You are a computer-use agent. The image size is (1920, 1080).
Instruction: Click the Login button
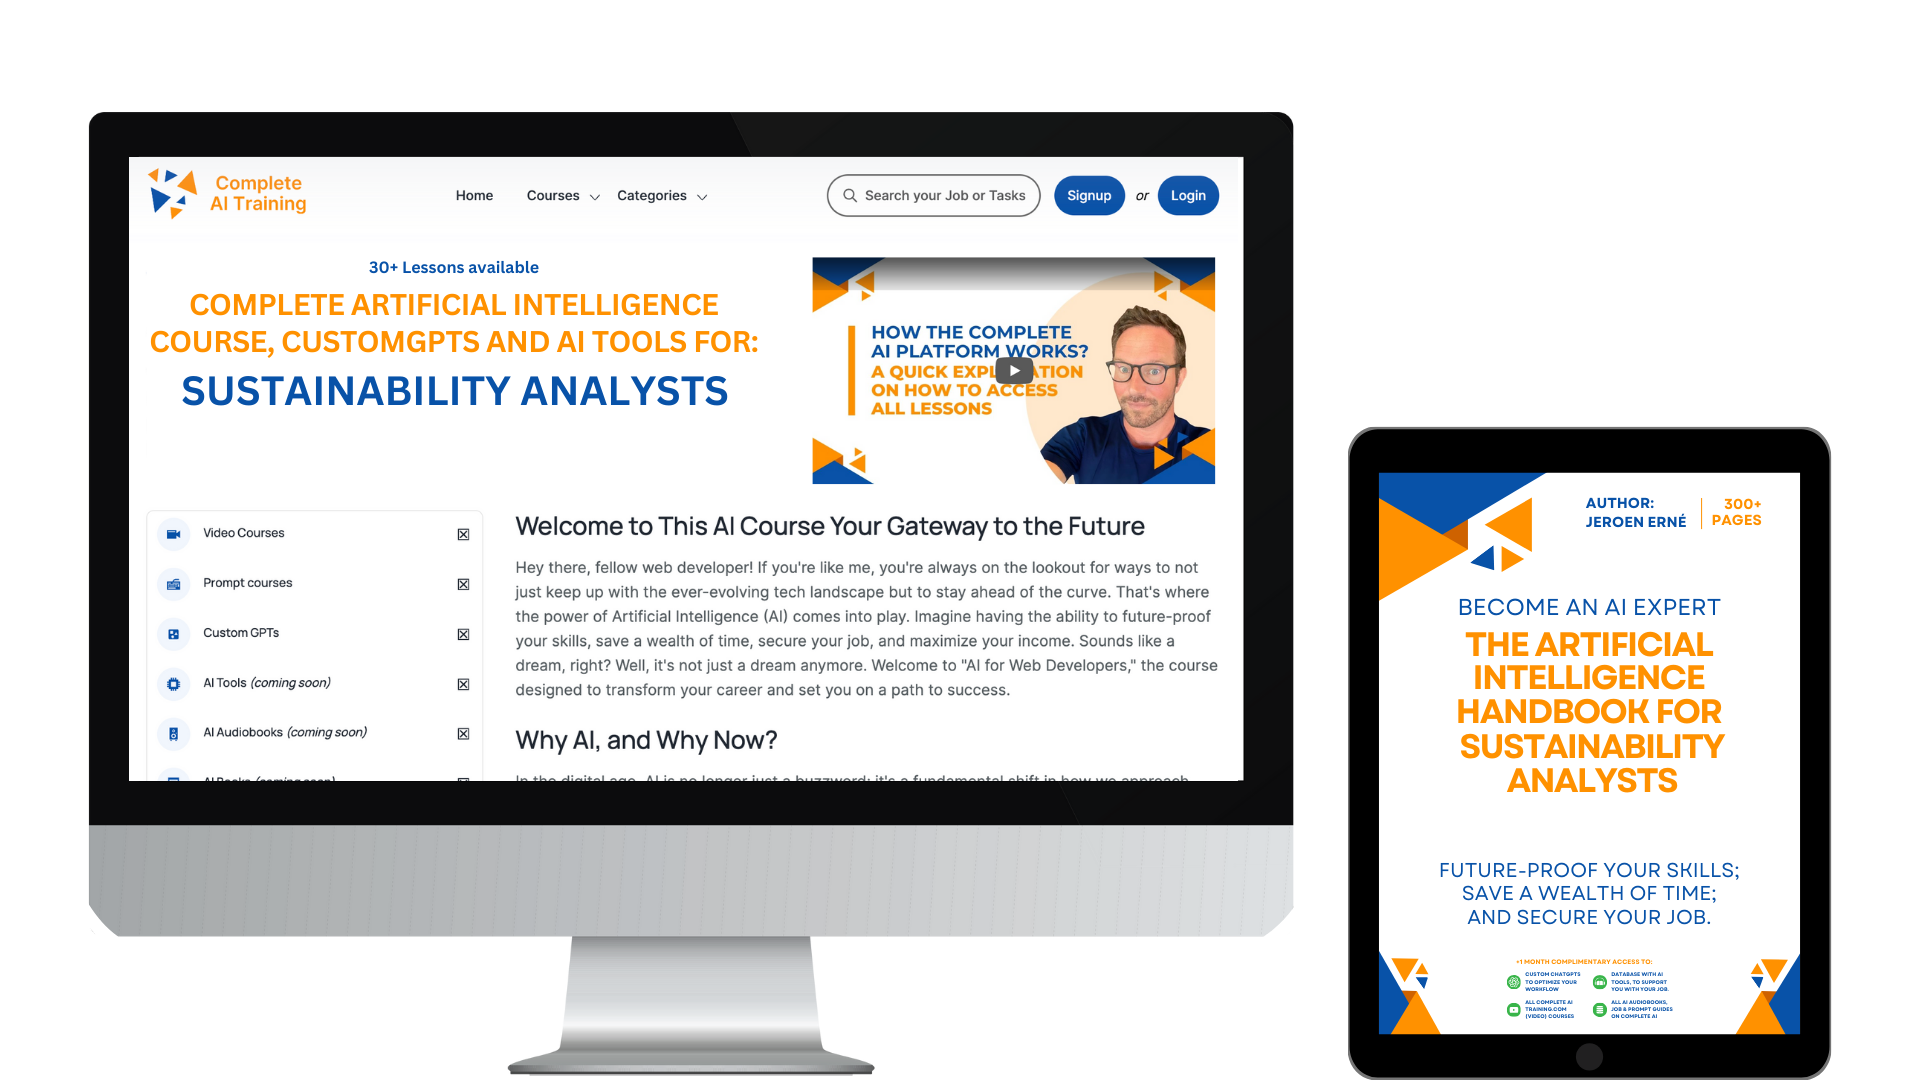[1187, 194]
